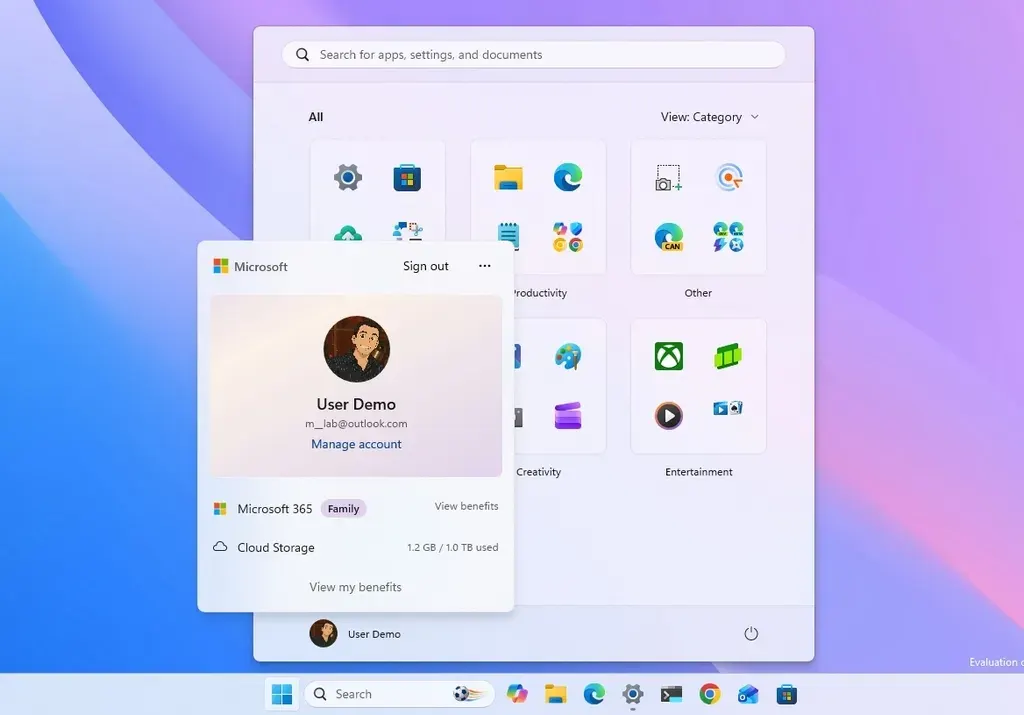
Task: Click the User Demo profile in Start footer
Action: 355,633
